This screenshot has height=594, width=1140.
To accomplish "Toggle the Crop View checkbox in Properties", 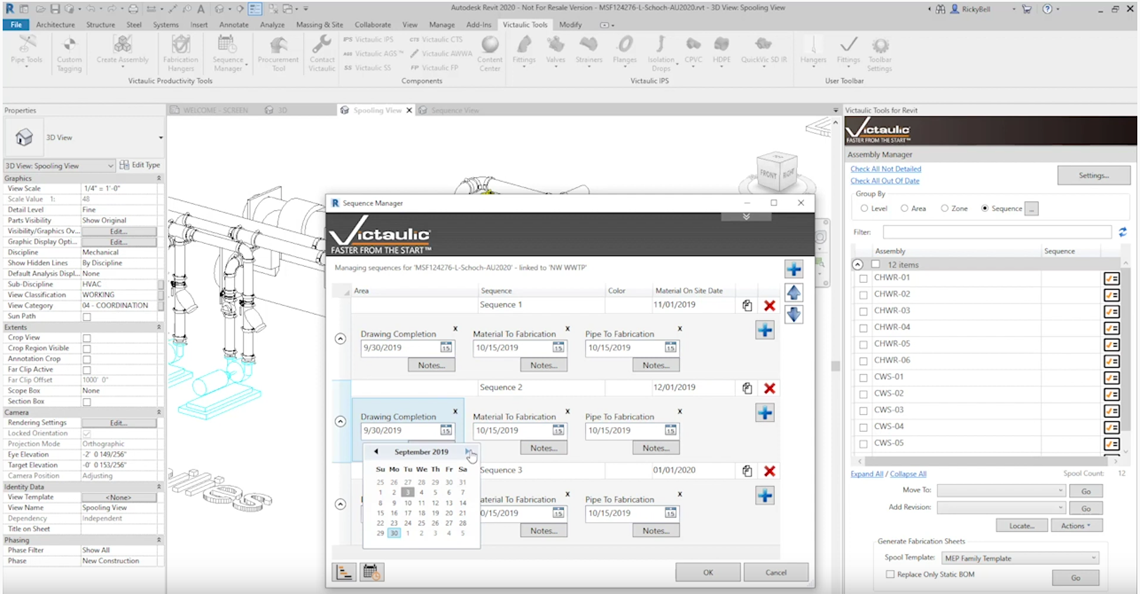I will (87, 338).
